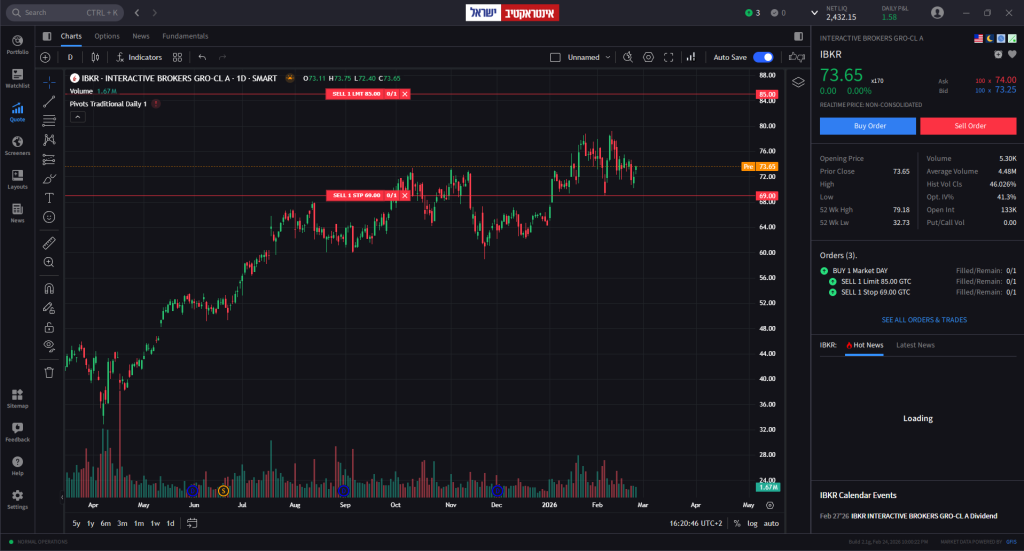Open the Screeners sidebar section
Viewport: 1024px width, 551px height.
pos(17,146)
